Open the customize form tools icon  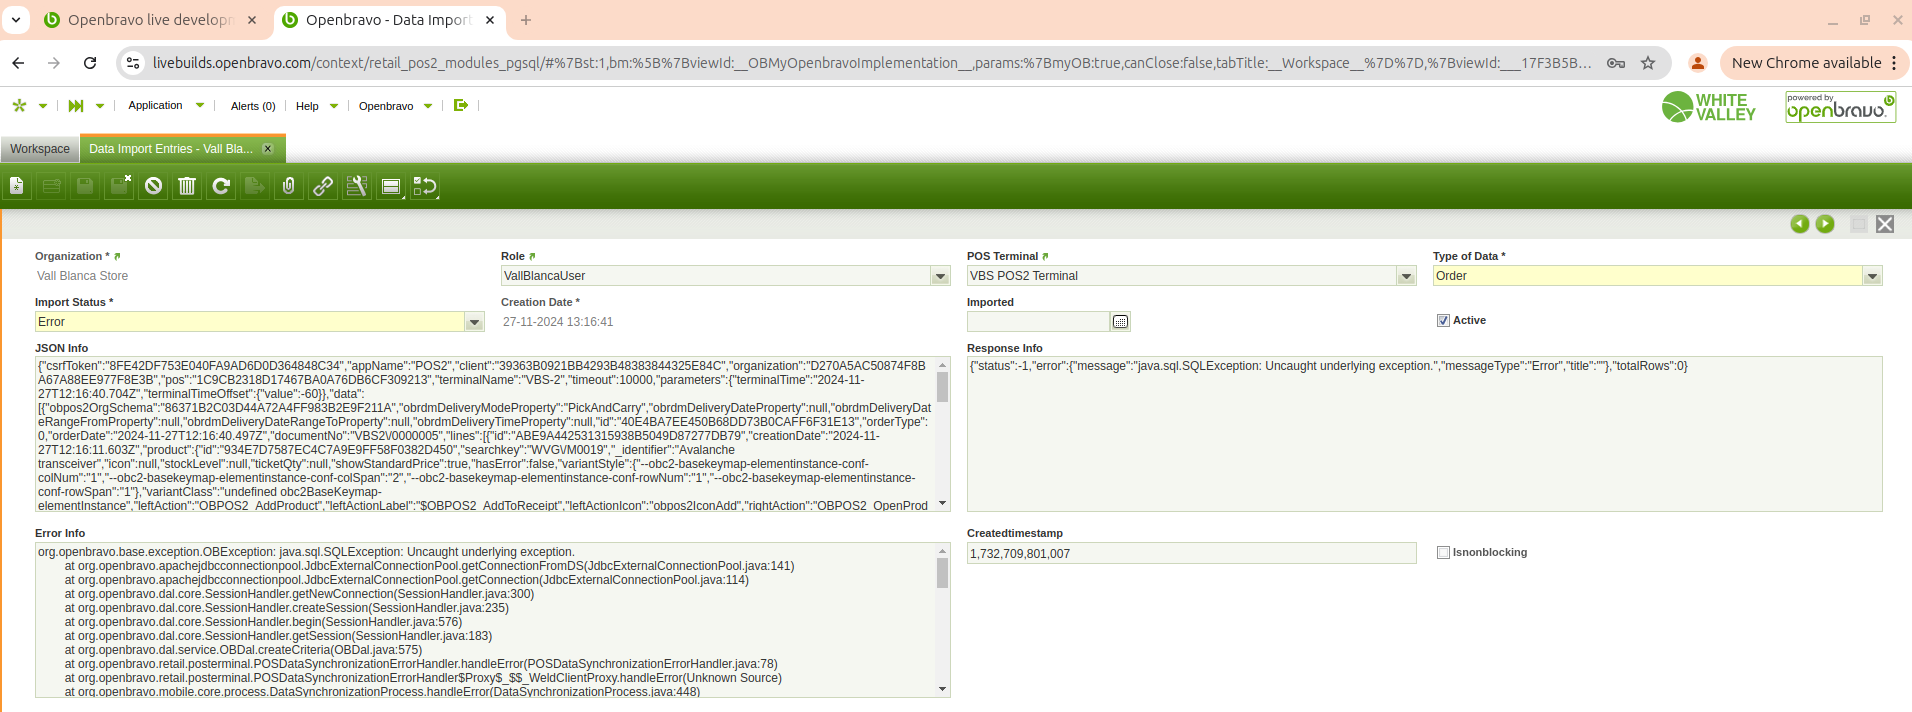(x=357, y=186)
